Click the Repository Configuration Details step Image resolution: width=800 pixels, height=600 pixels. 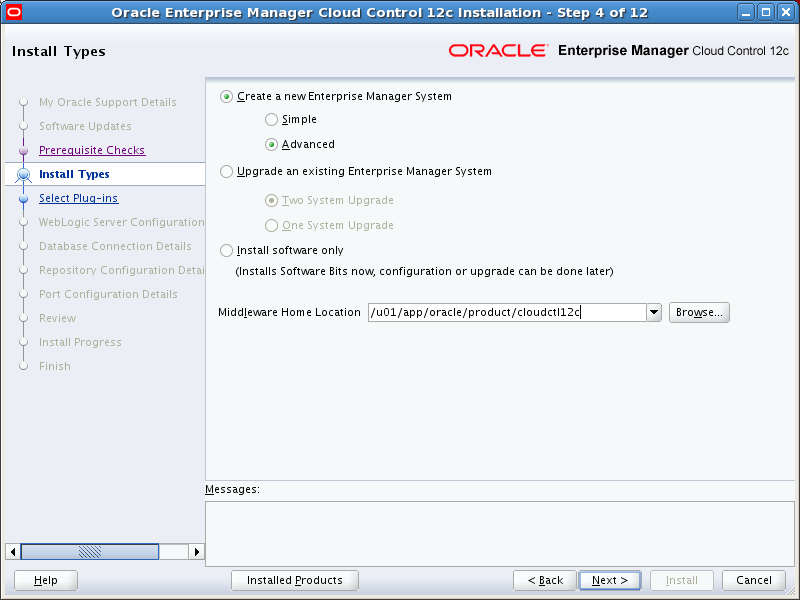click(121, 270)
